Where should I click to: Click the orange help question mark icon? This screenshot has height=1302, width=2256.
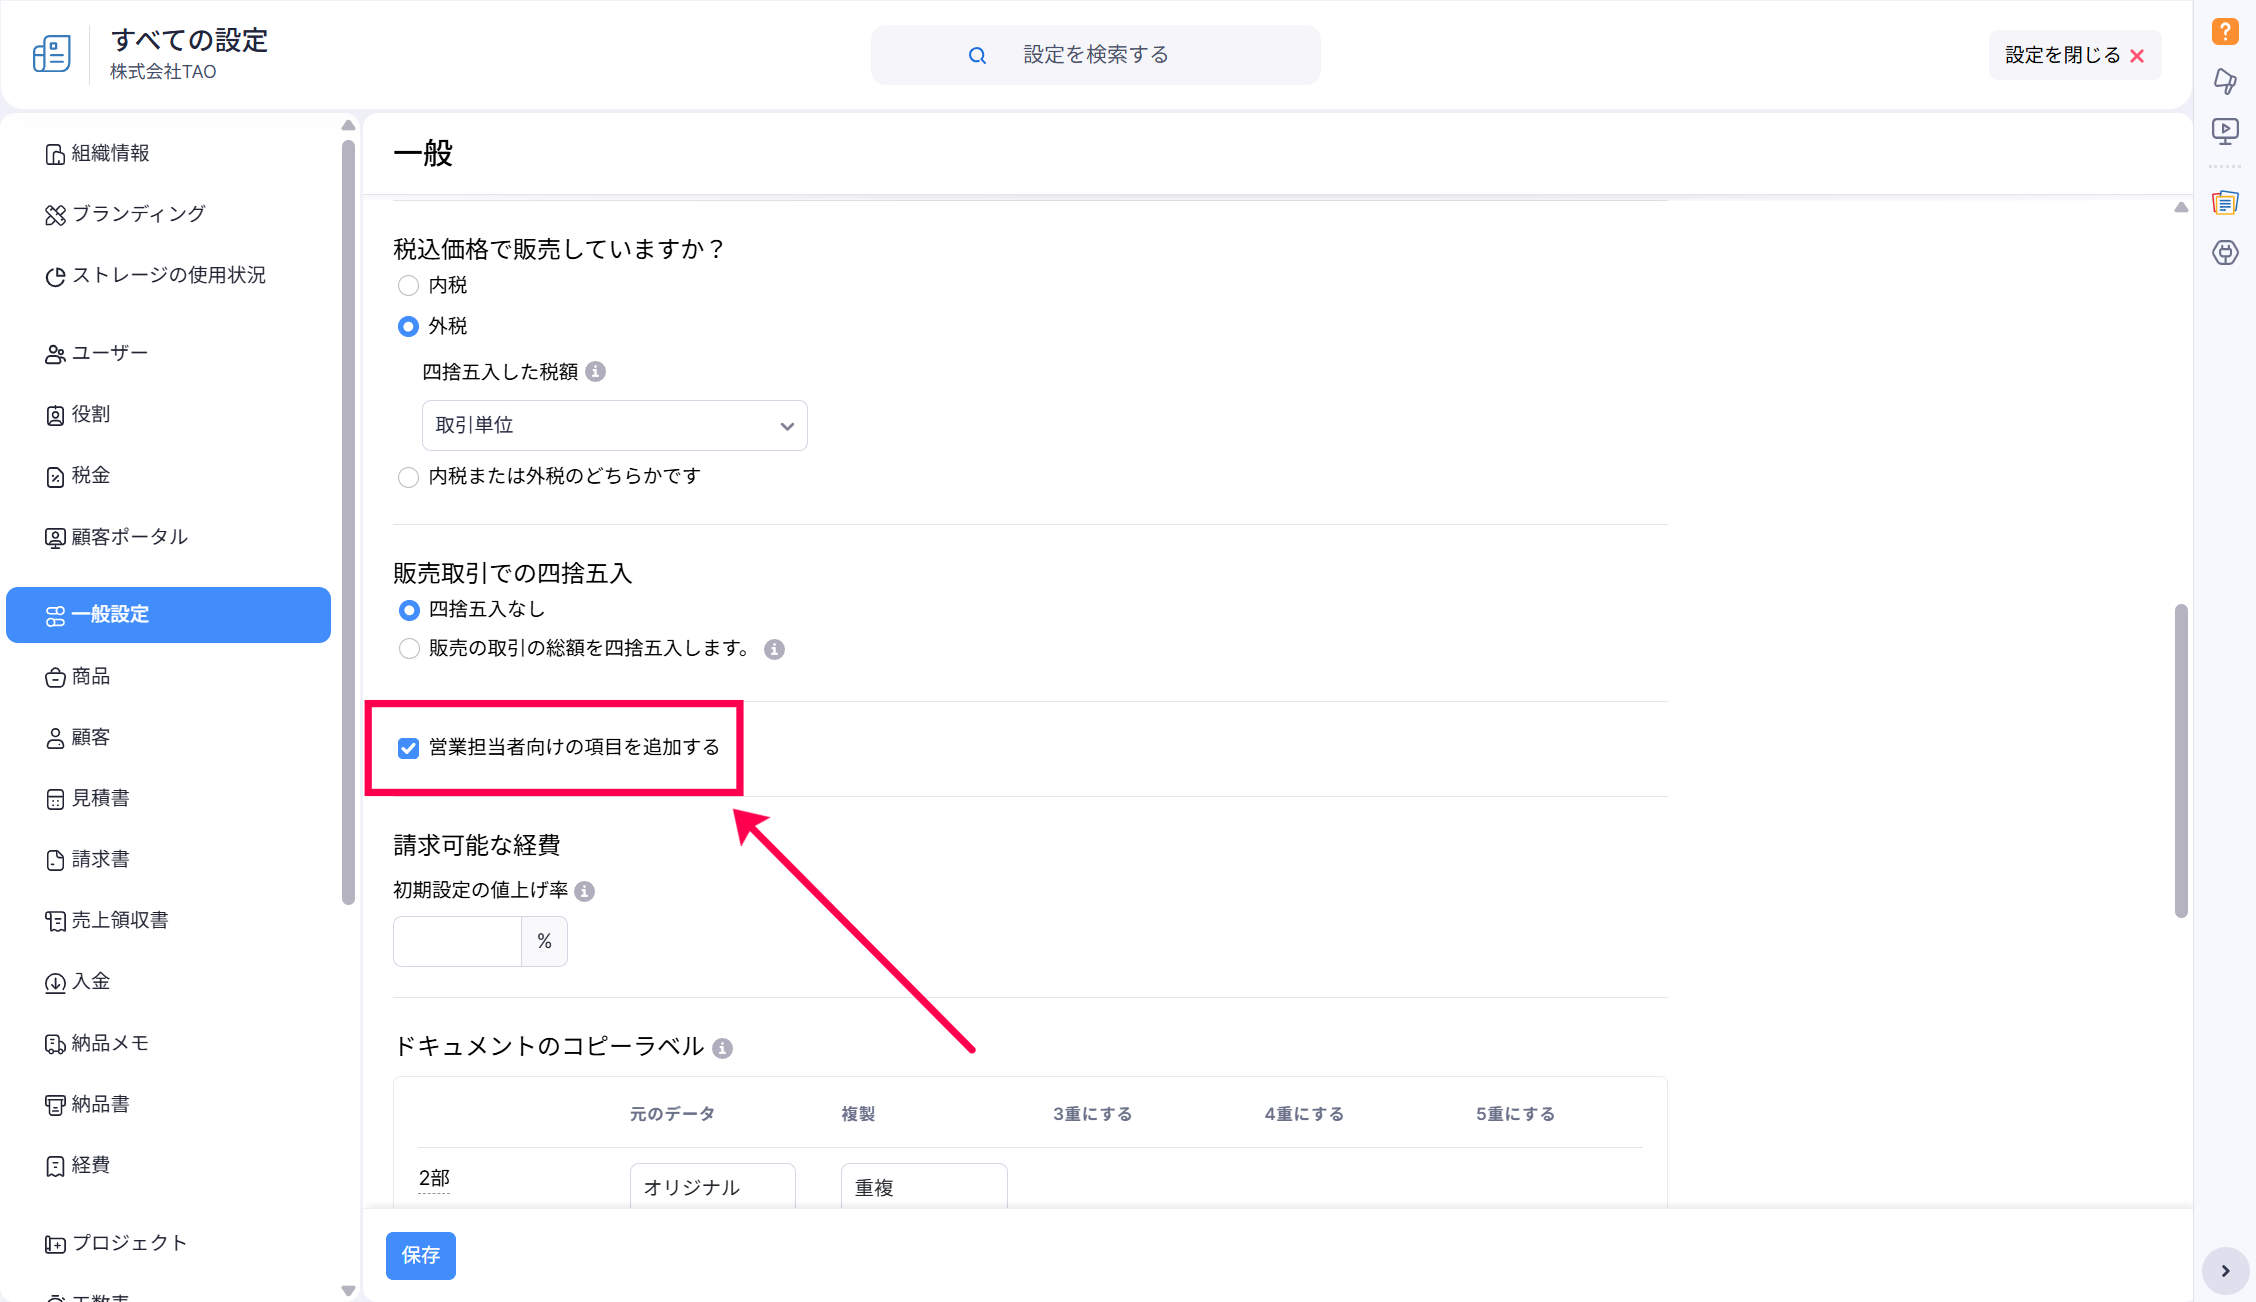[2225, 32]
